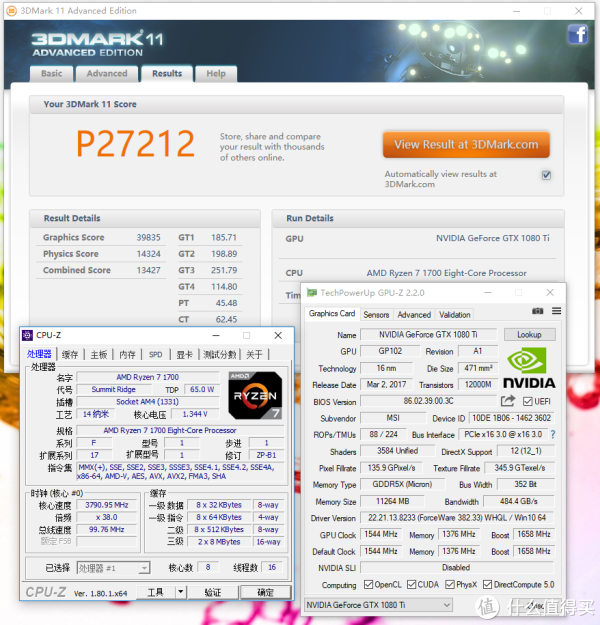
Task: Click the Lookup button in GPU-Z
Action: [529, 334]
